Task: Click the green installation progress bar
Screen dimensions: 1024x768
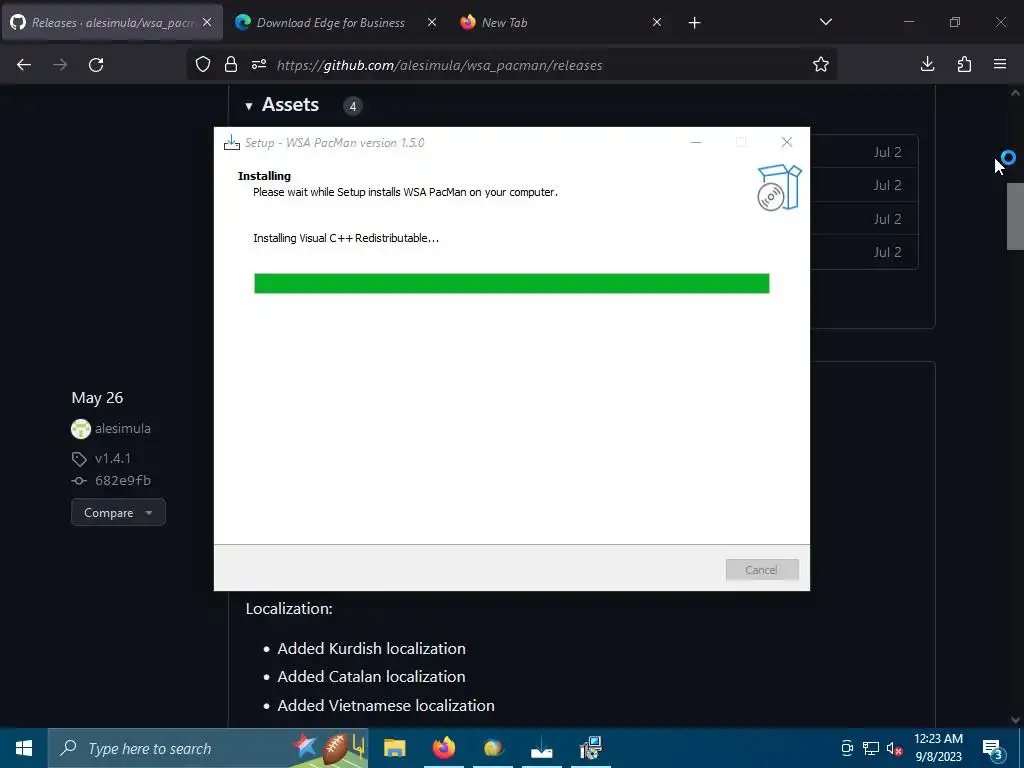Action: (x=511, y=283)
